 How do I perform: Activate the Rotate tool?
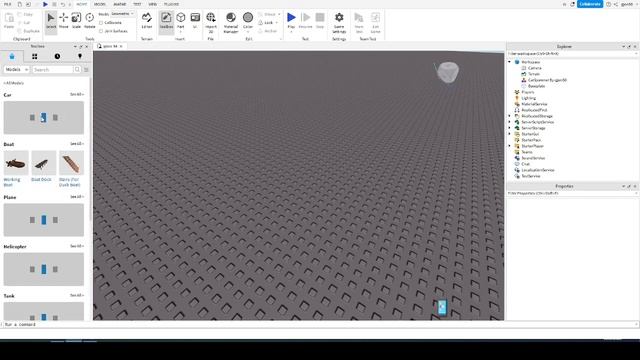(89, 21)
